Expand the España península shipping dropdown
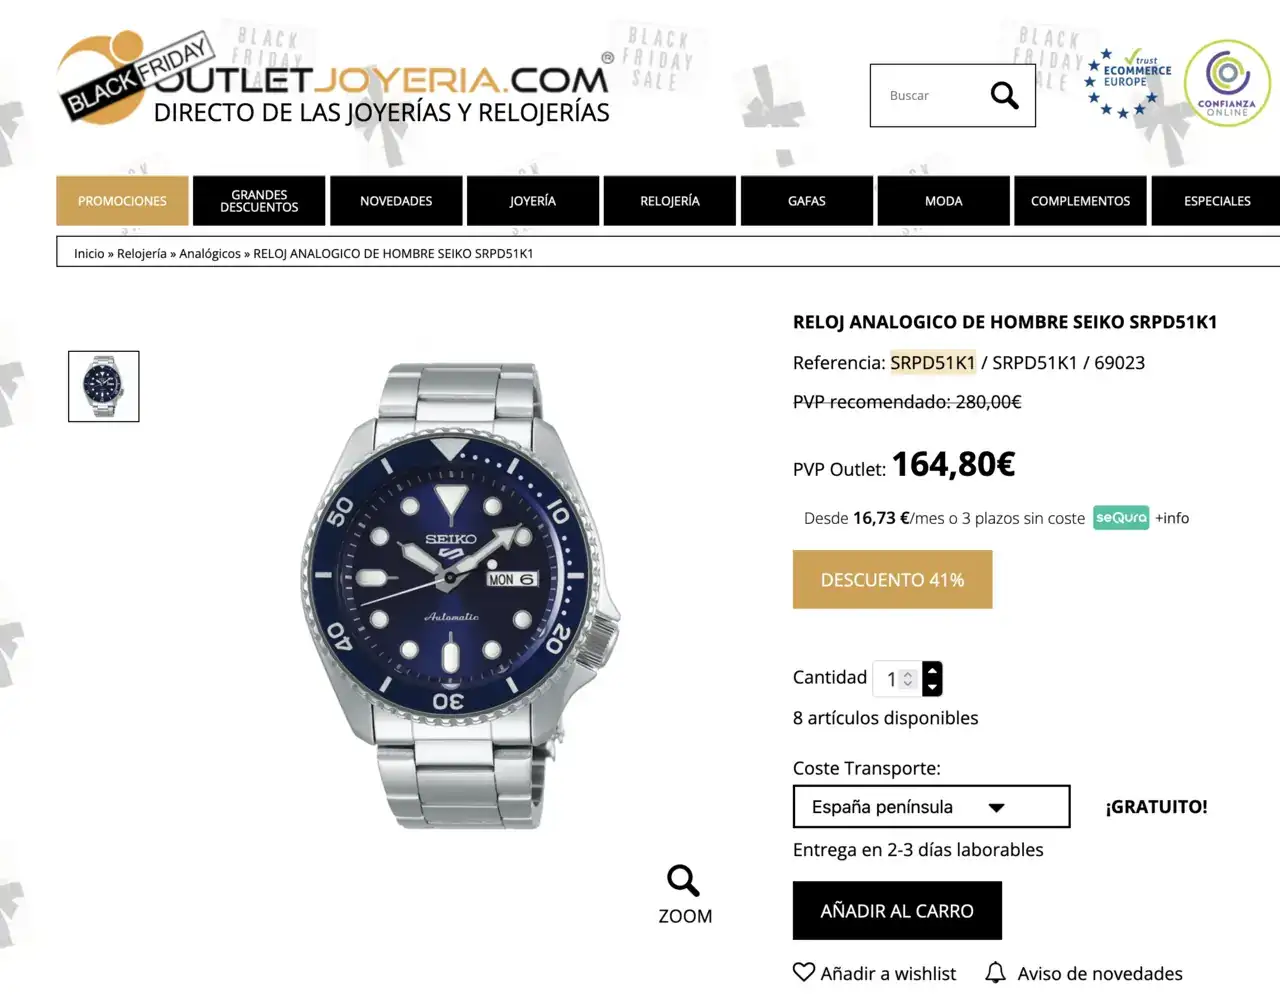The height and width of the screenshot is (1003, 1280). (931, 807)
